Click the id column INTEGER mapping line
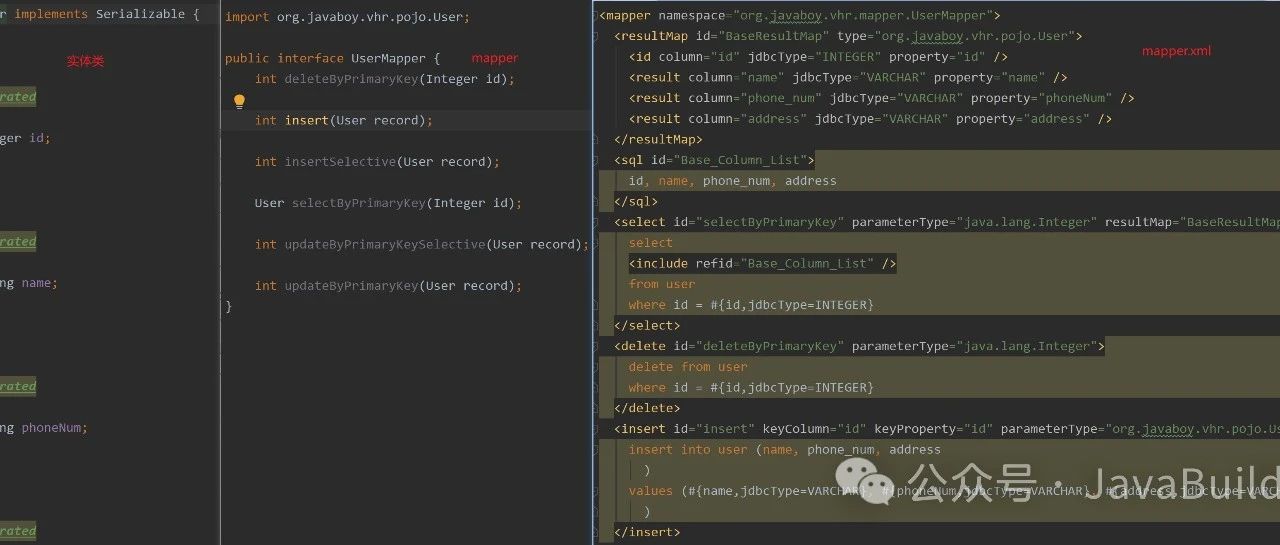The width and height of the screenshot is (1280, 545). point(818,57)
